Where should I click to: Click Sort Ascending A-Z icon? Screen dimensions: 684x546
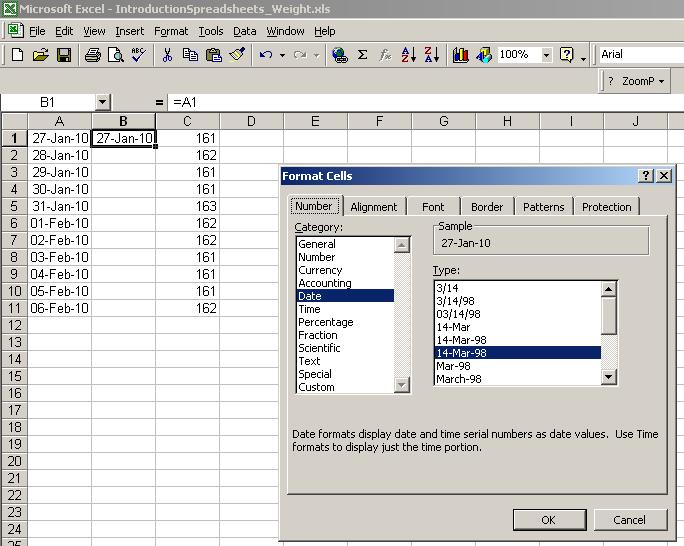coord(408,55)
